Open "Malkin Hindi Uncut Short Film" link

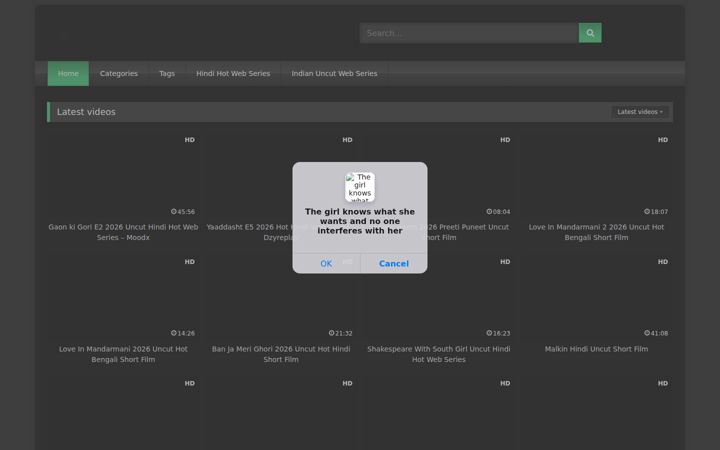596,349
